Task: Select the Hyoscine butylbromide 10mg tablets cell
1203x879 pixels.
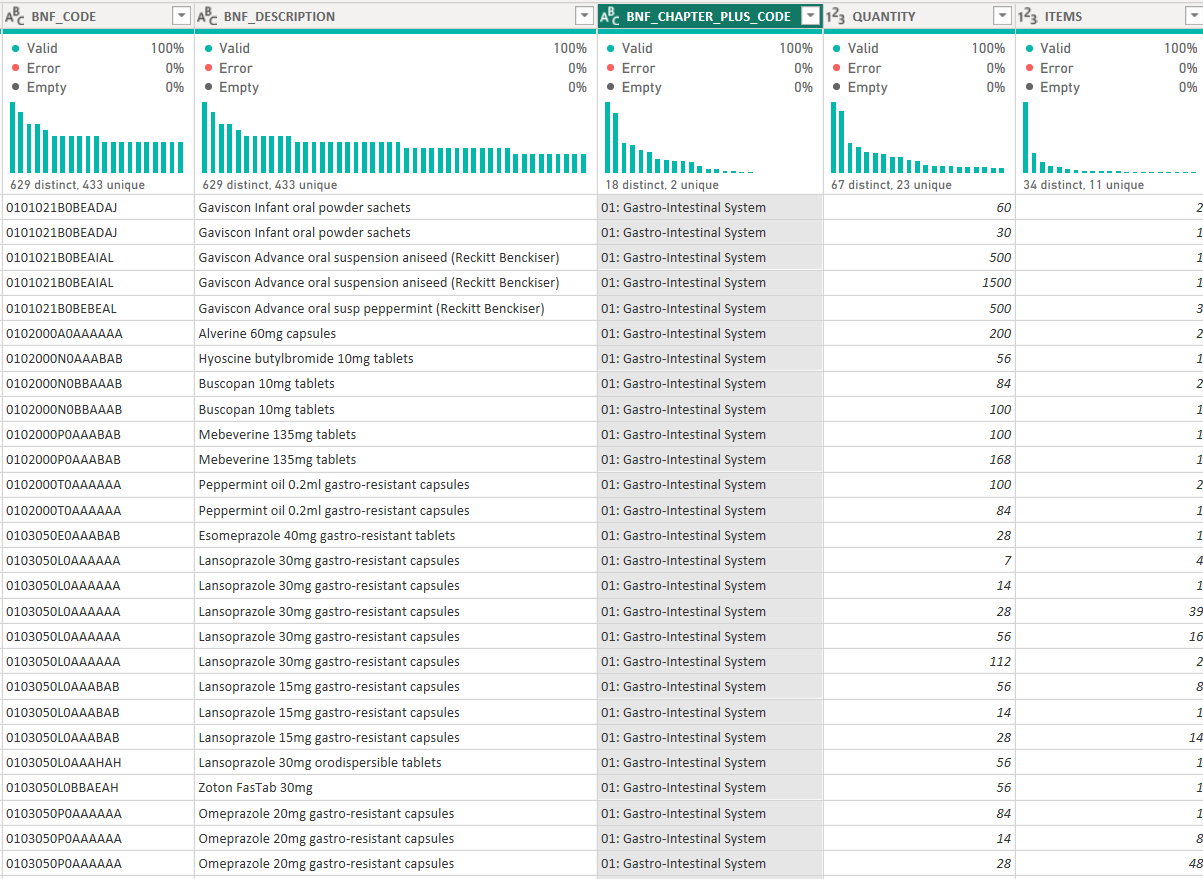Action: (x=396, y=358)
